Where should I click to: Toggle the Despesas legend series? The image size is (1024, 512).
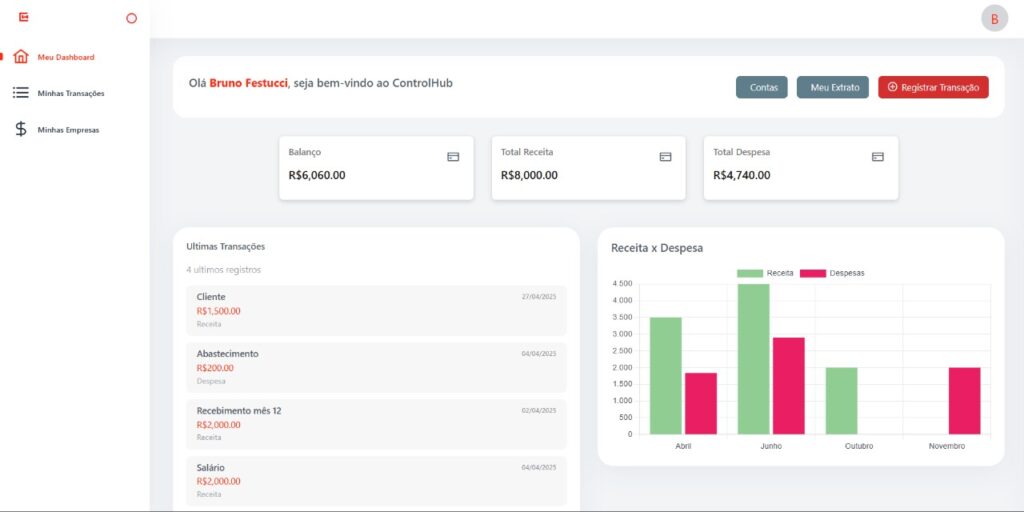(832, 273)
